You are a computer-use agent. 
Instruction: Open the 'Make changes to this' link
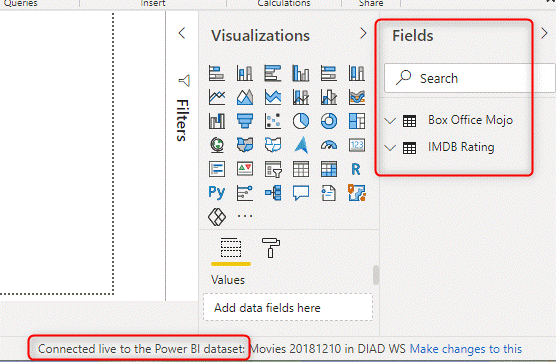click(466, 349)
